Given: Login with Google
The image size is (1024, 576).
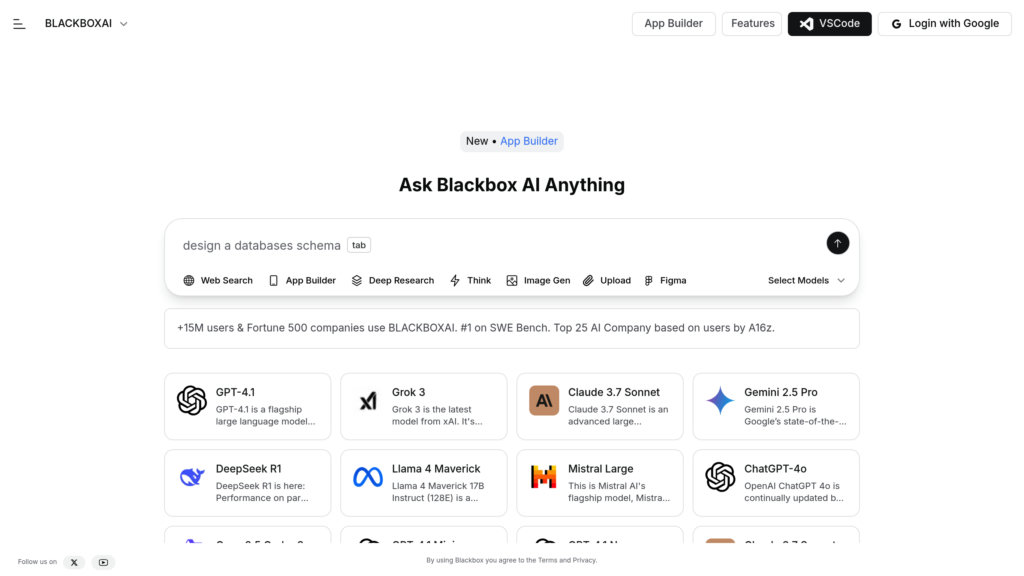Looking at the screenshot, I should pos(944,23).
